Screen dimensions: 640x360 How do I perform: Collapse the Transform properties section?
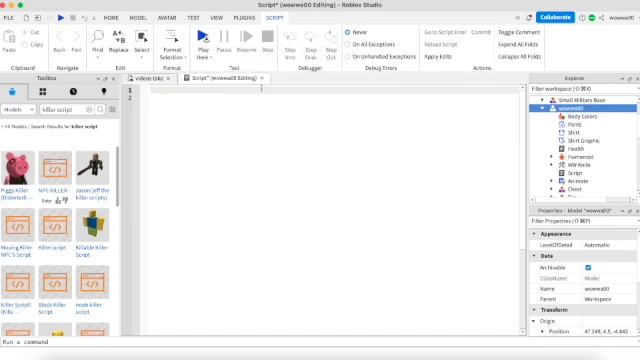(x=534, y=310)
